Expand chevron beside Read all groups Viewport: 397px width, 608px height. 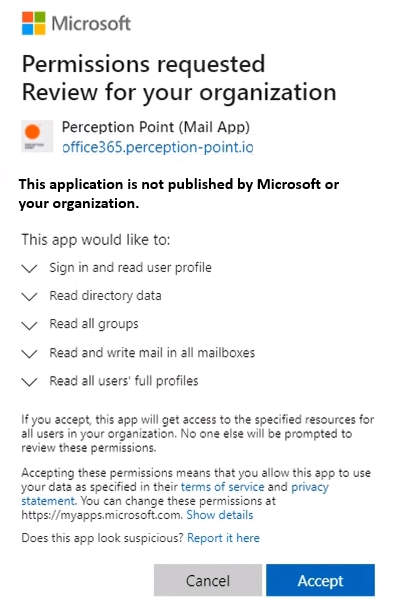29,325
